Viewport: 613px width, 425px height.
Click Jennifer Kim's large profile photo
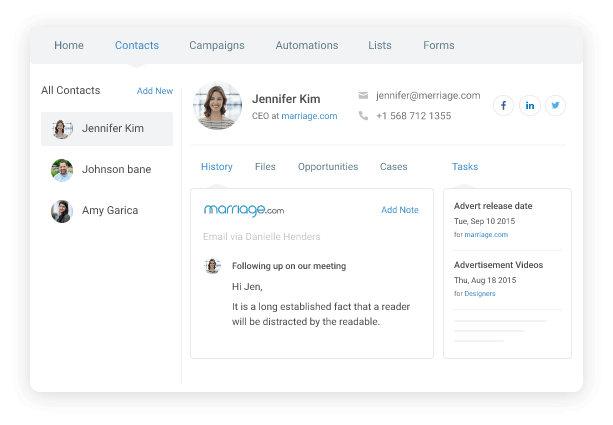click(x=217, y=106)
